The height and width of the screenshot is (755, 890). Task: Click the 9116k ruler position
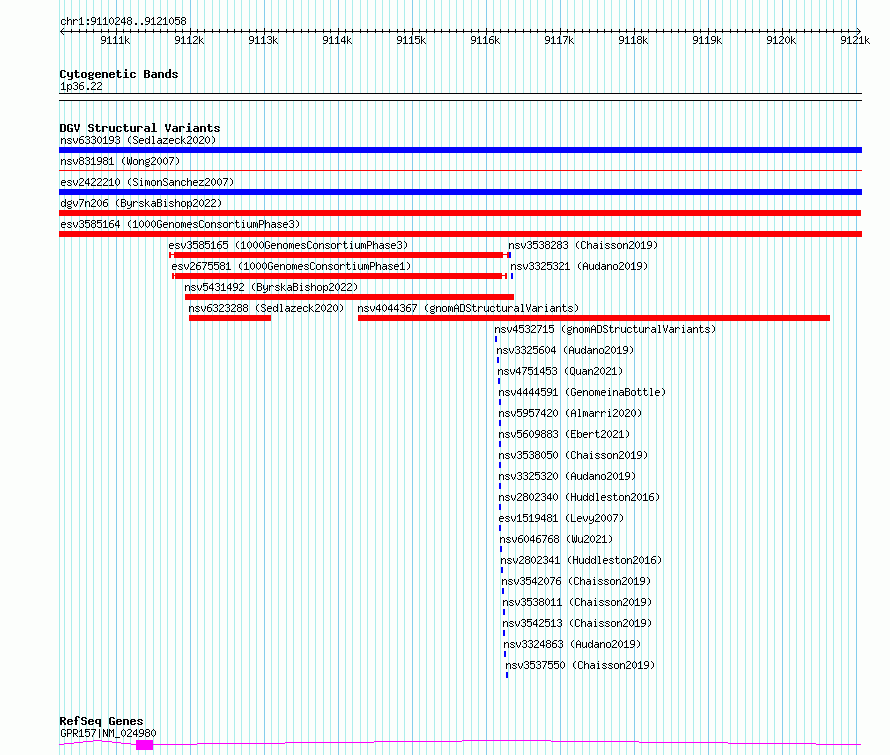[x=485, y=40]
